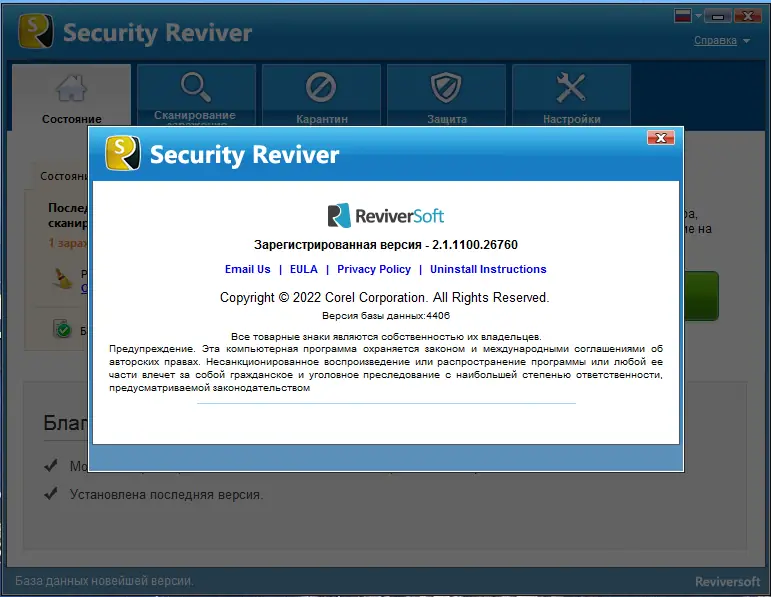Follow the Email Us link
This screenshot has height=597, width=771.
(x=247, y=269)
